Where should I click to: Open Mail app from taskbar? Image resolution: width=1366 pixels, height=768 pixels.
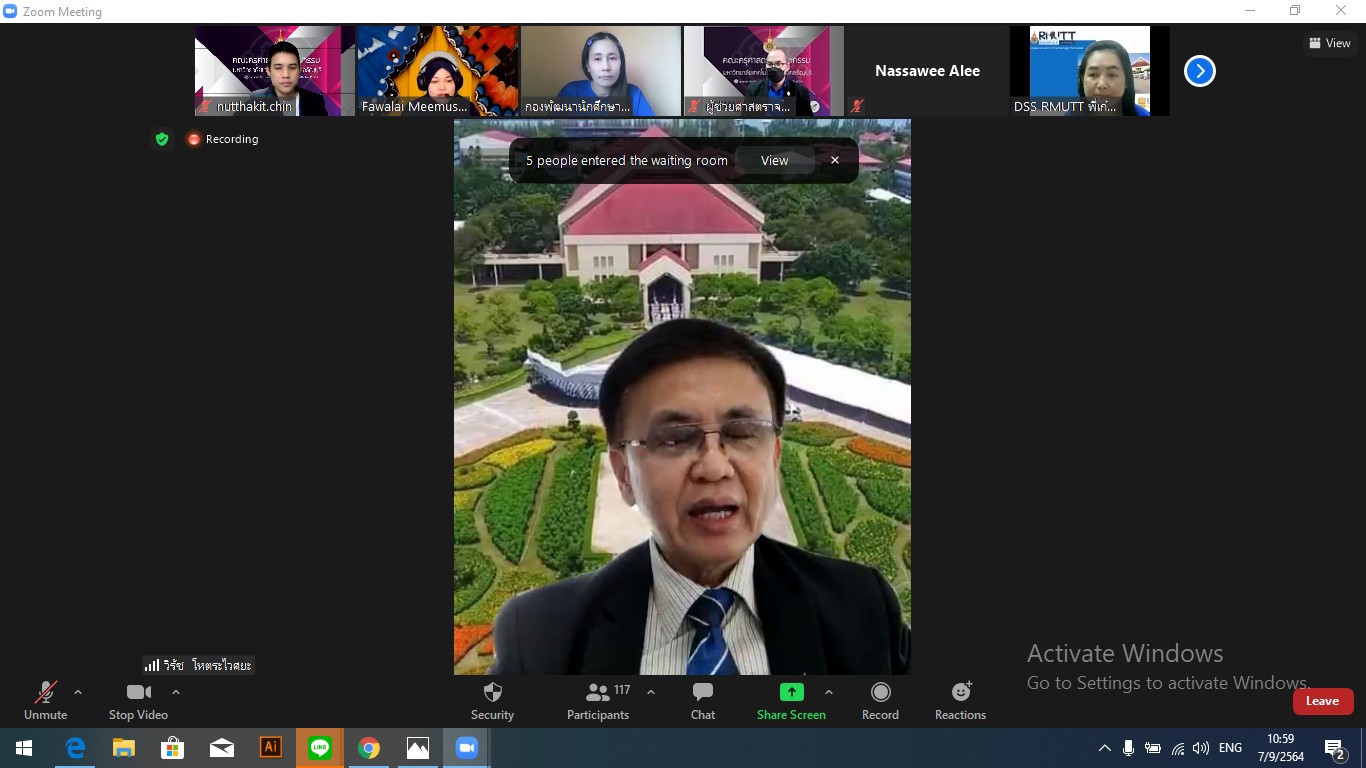(222, 748)
